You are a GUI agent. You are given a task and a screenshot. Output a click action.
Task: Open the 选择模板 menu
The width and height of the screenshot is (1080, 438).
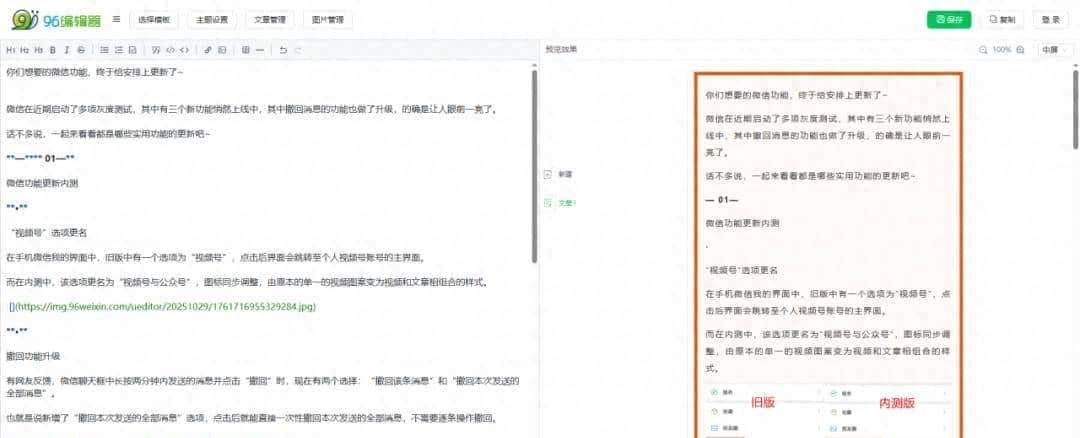[x=154, y=20]
